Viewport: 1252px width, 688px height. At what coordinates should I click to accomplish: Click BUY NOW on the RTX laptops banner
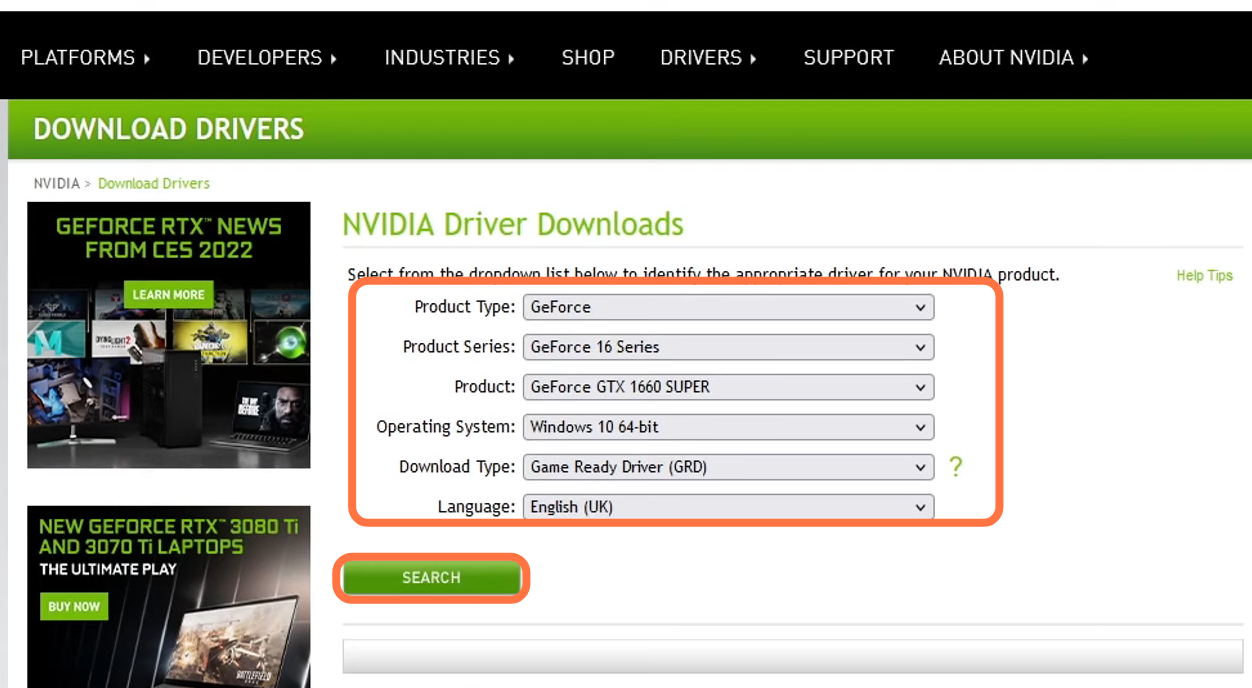[74, 607]
